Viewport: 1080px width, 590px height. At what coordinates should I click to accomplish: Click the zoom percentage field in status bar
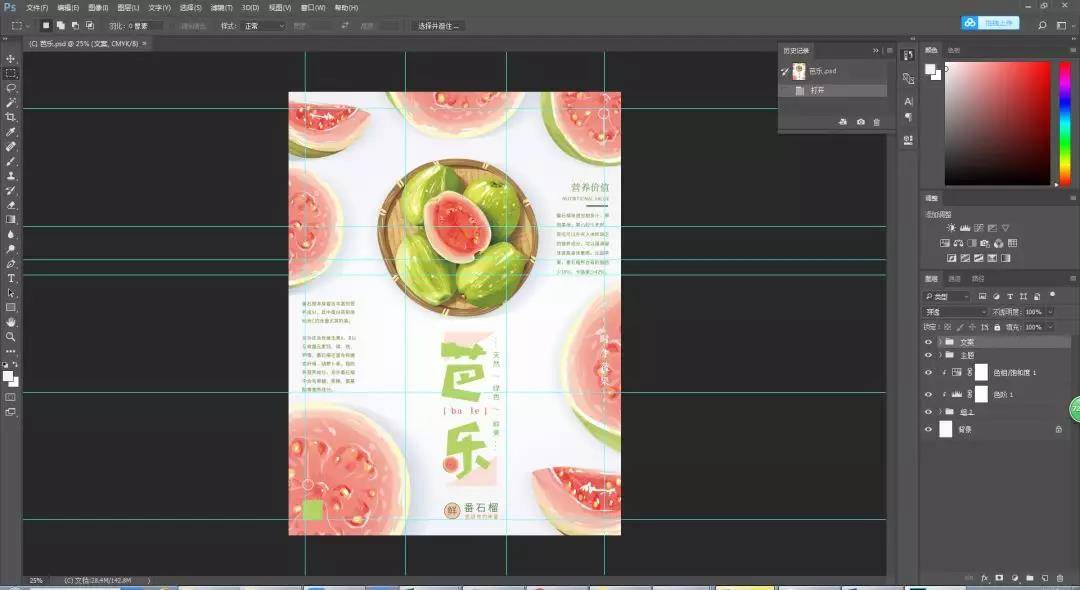click(37, 580)
